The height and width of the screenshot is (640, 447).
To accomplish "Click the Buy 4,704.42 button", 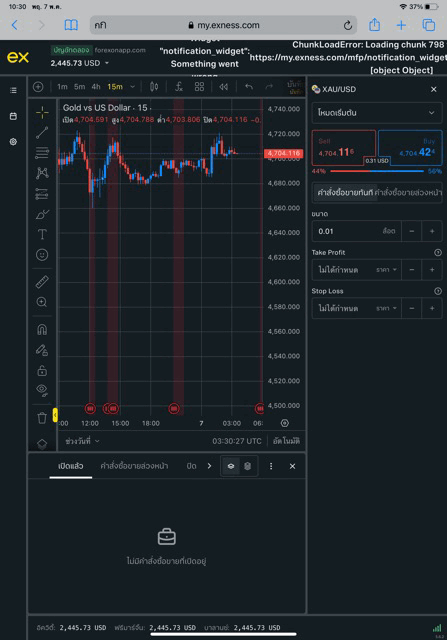I will pyautogui.click(x=411, y=147).
